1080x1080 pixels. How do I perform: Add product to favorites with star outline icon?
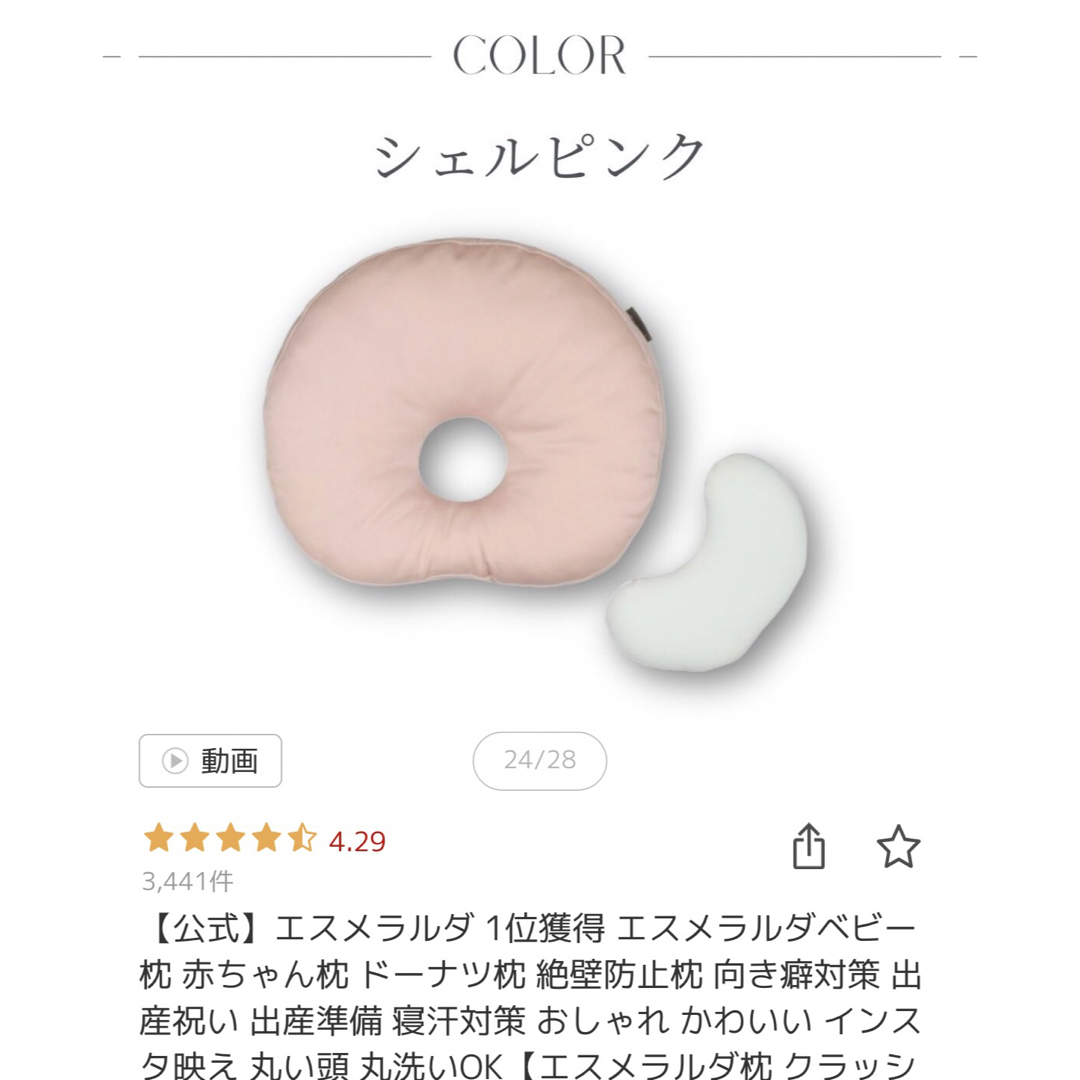pyautogui.click(x=898, y=846)
